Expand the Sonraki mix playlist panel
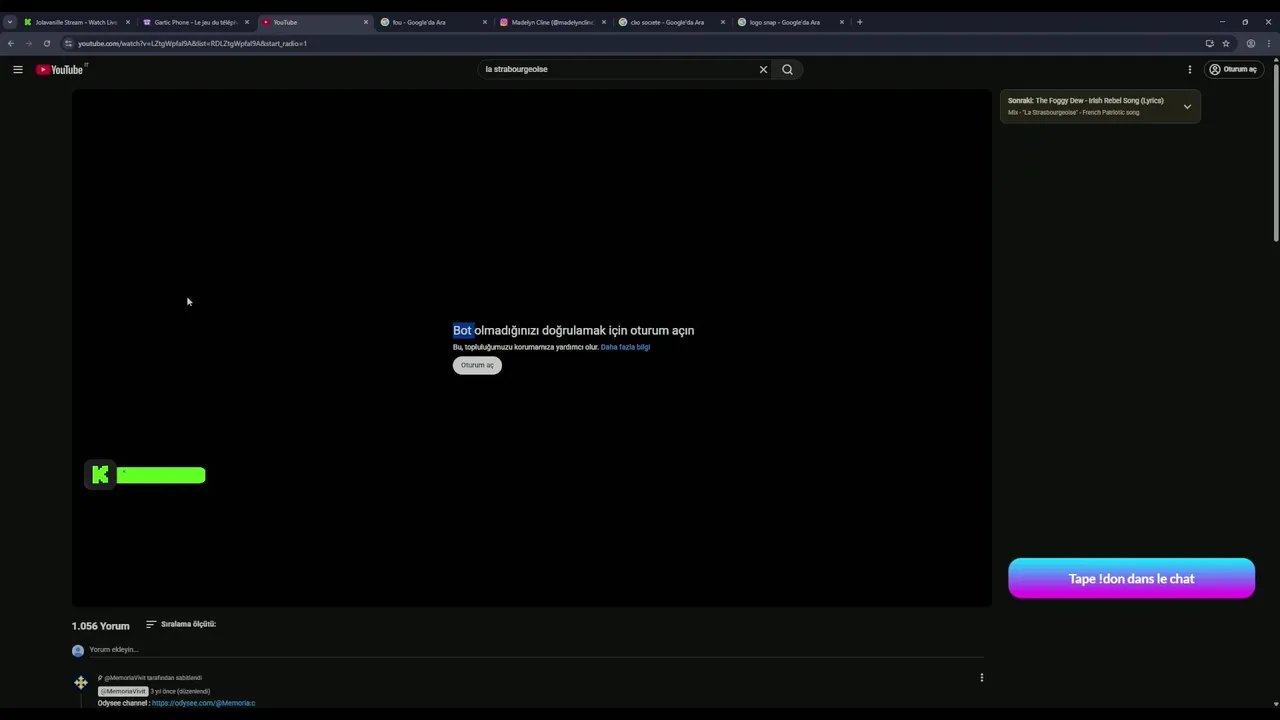This screenshot has height=720, width=1280. coord(1187,106)
